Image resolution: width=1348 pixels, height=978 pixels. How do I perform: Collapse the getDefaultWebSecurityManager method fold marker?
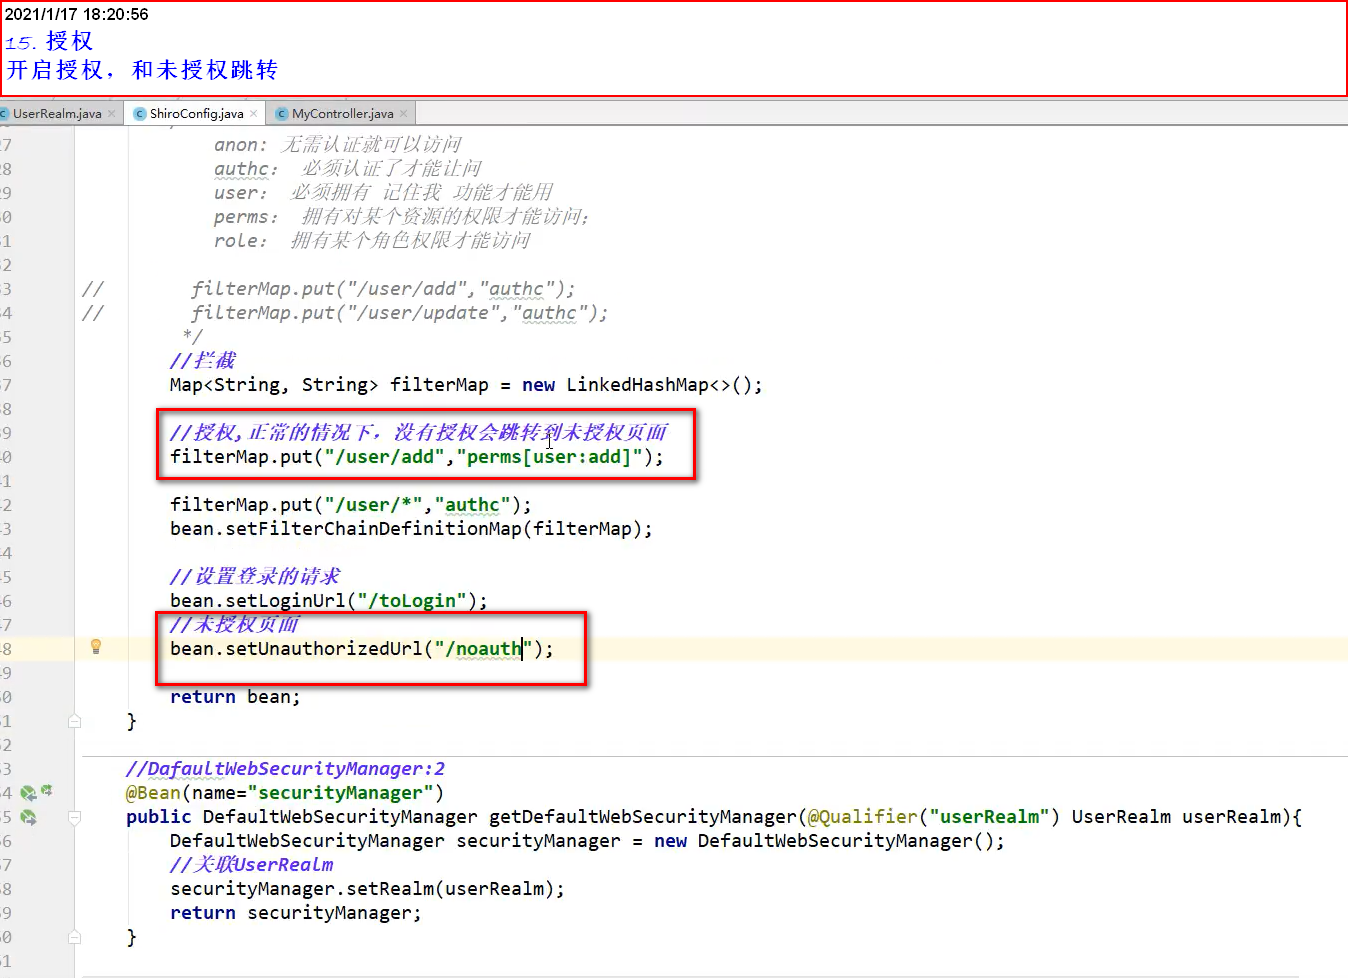click(74, 817)
